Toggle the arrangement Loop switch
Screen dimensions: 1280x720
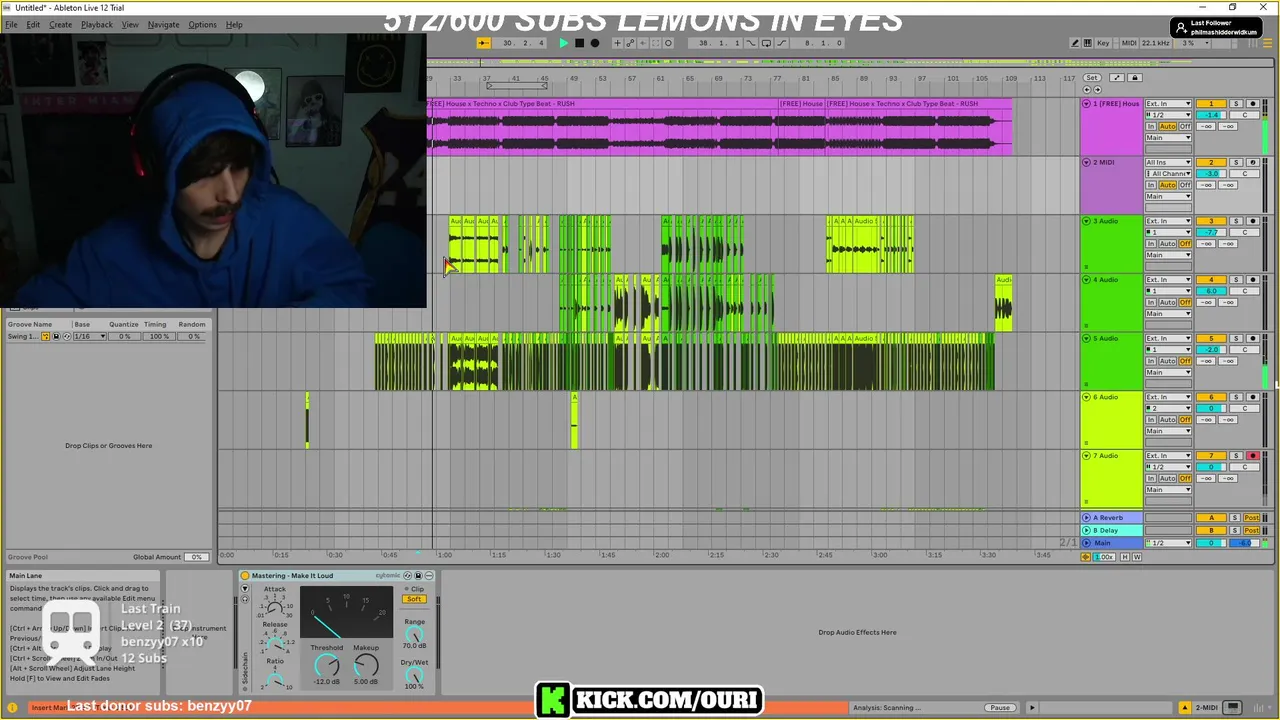766,43
